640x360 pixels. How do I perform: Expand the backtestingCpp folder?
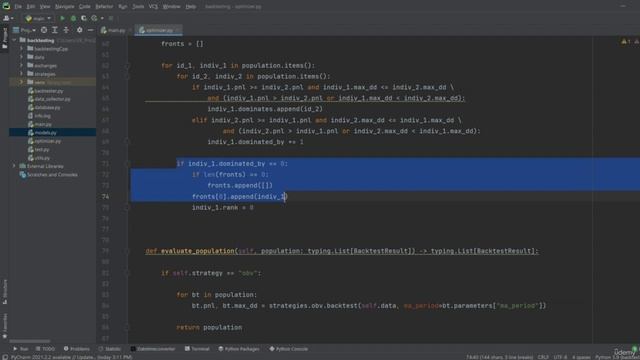pos(22,49)
